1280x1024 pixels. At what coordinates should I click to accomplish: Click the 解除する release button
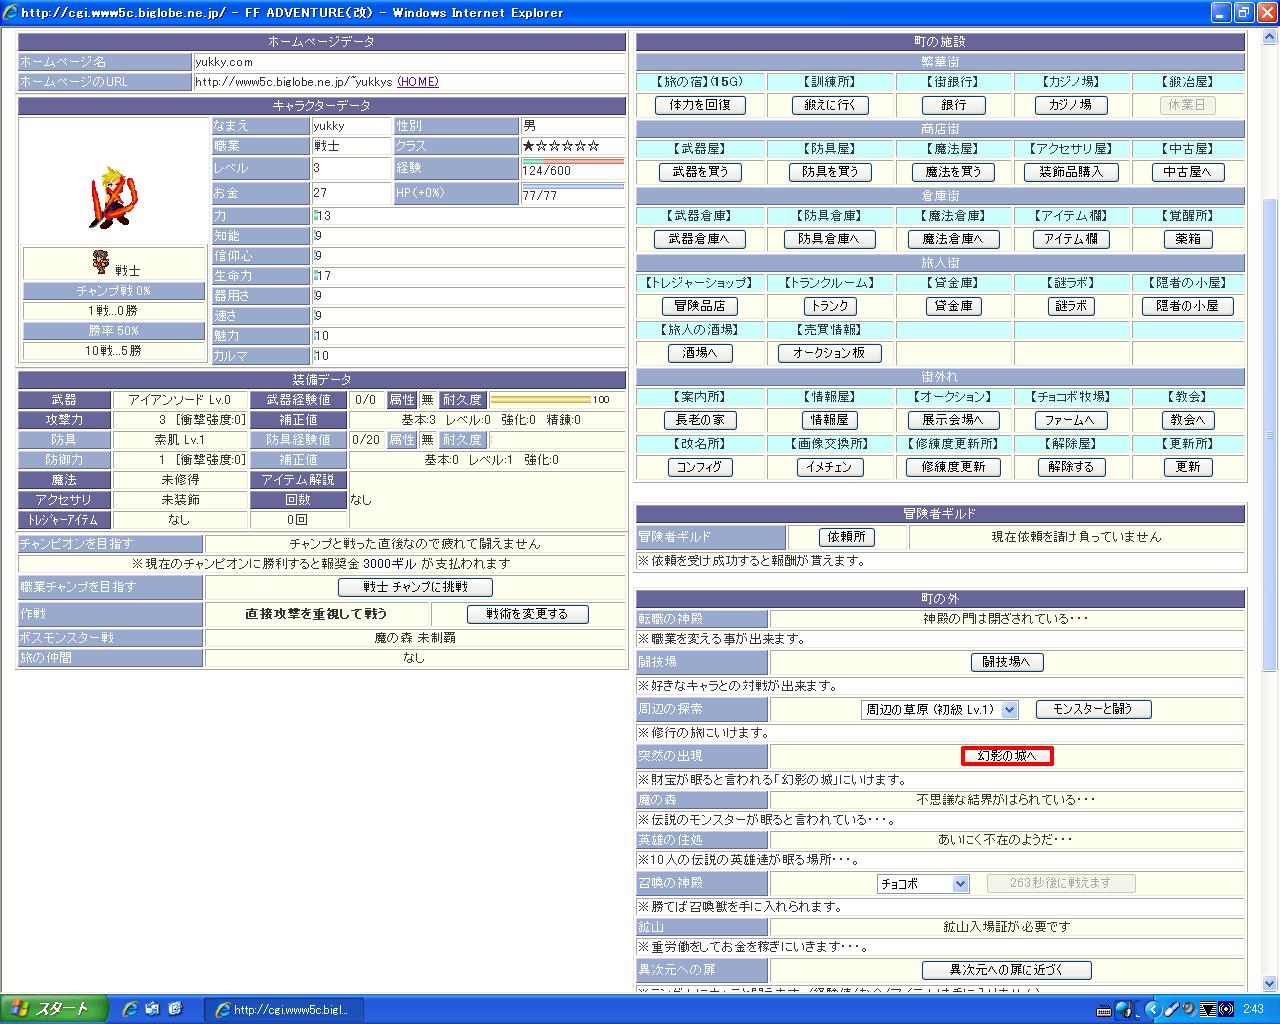click(1070, 467)
